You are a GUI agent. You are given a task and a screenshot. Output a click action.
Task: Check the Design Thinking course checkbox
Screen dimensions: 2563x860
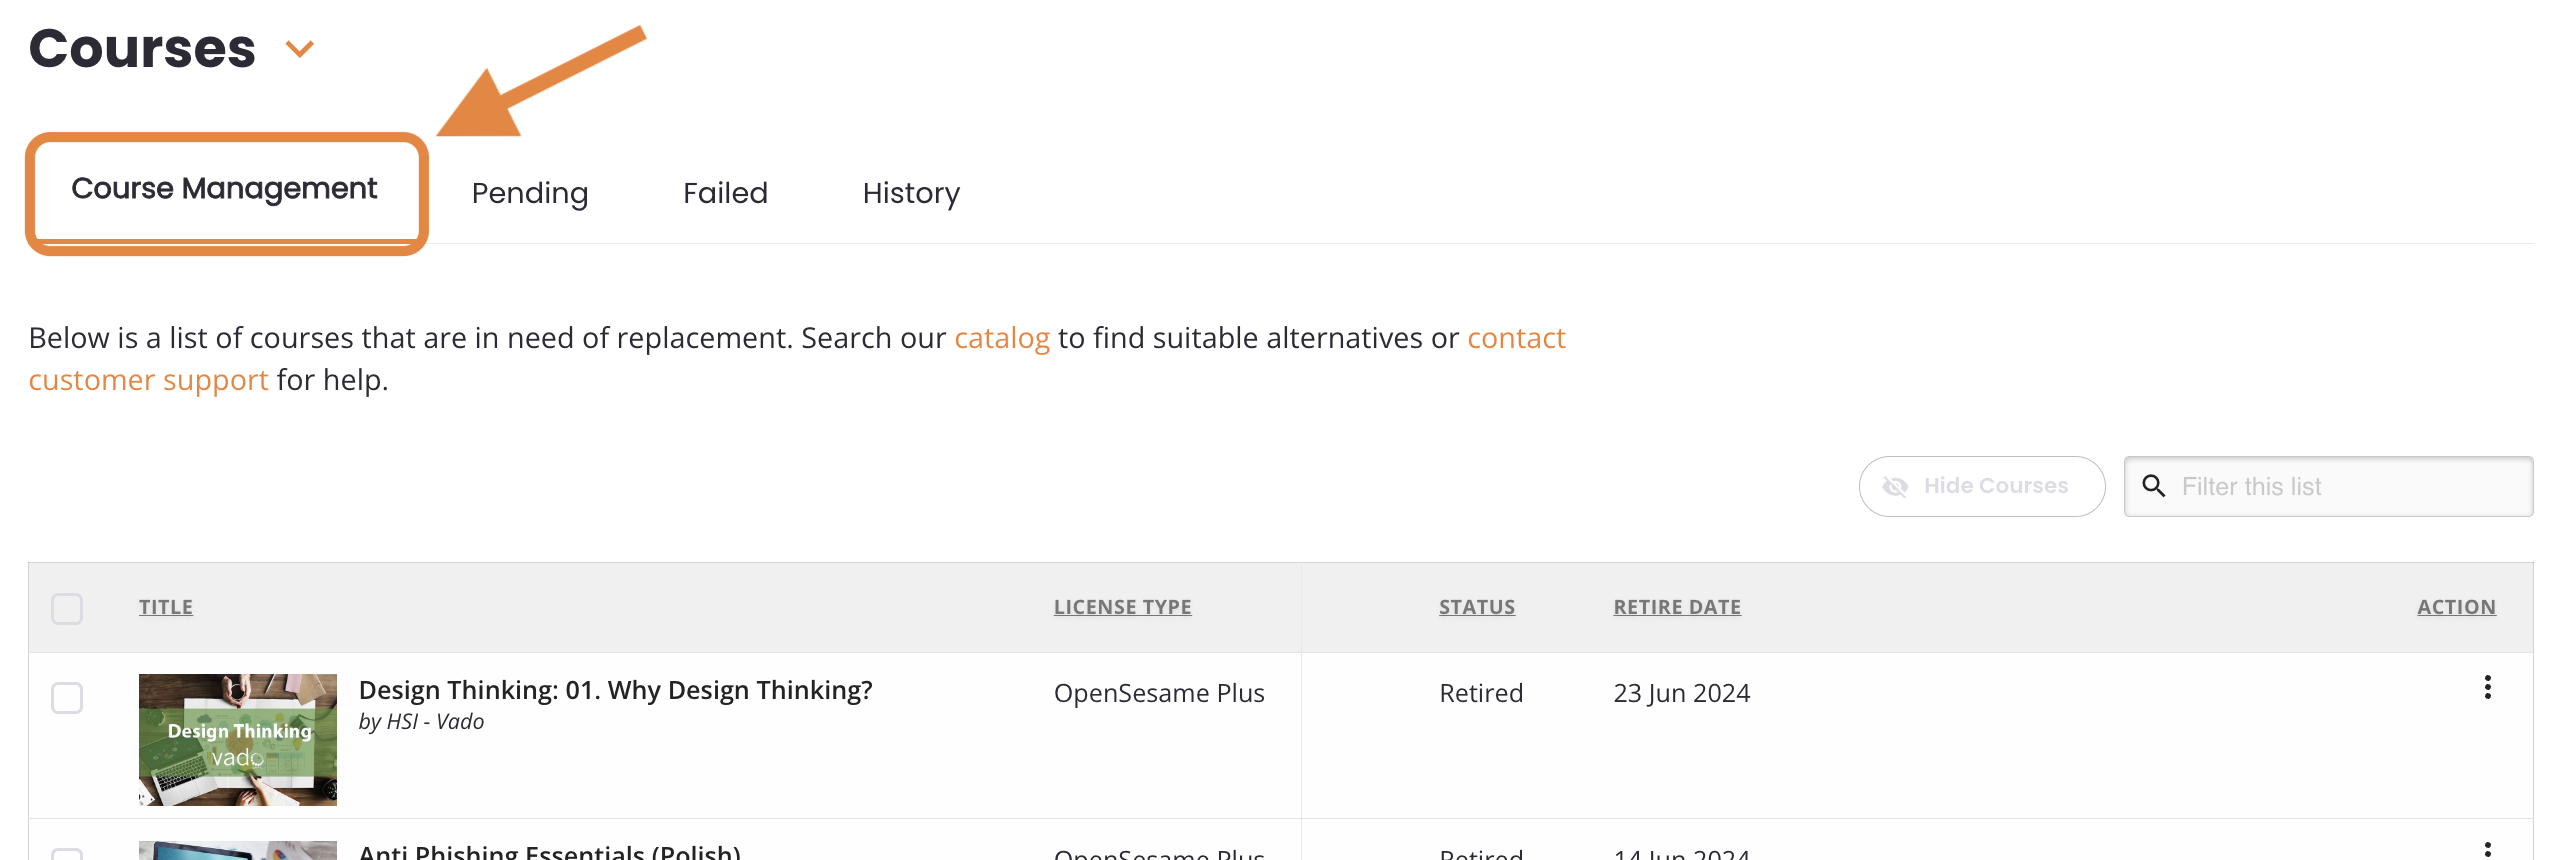(x=67, y=697)
